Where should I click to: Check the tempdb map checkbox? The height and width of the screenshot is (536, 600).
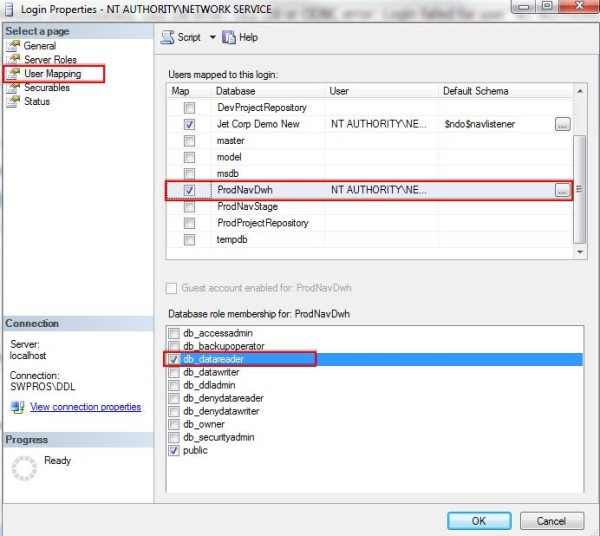pos(189,240)
